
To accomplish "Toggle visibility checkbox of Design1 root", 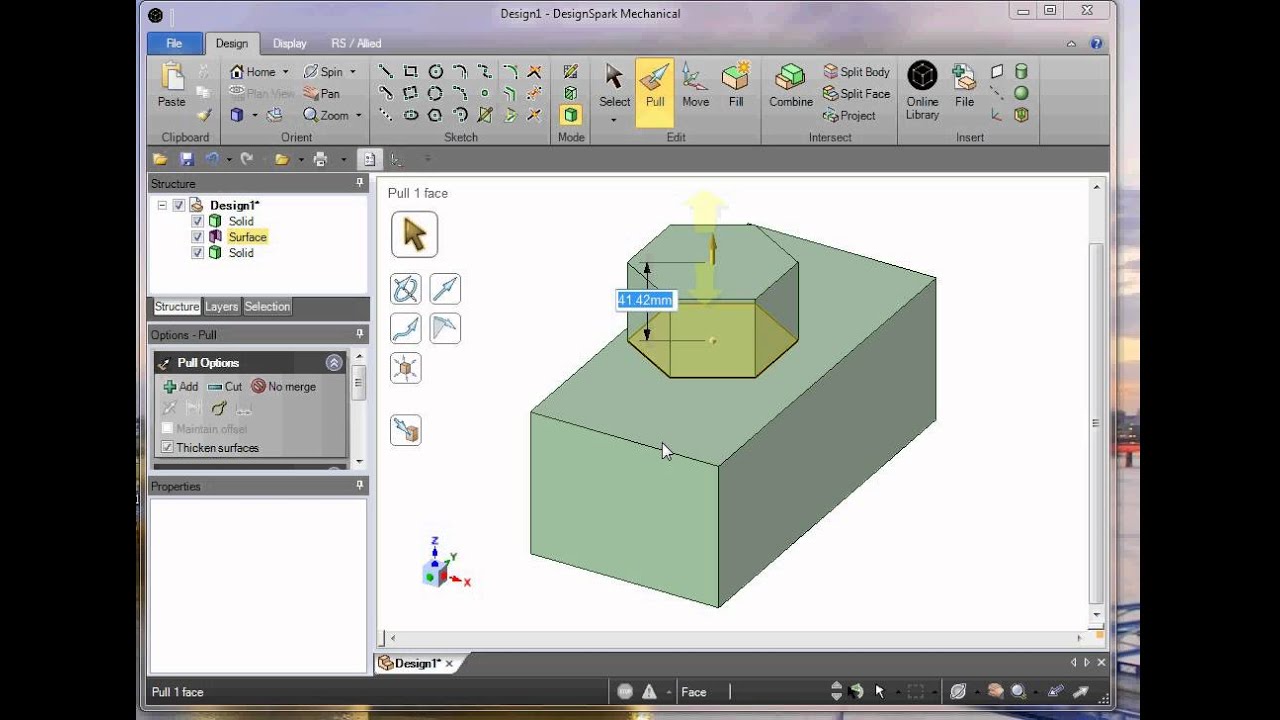I will point(179,205).
